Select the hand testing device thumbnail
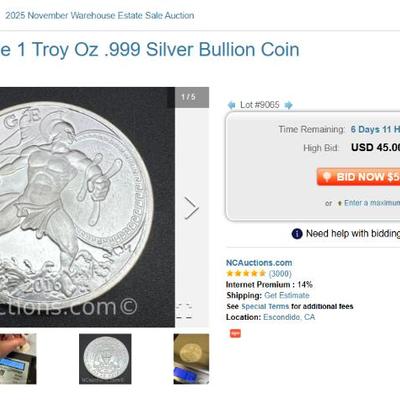This screenshot has width=400, height=400. tap(18, 359)
